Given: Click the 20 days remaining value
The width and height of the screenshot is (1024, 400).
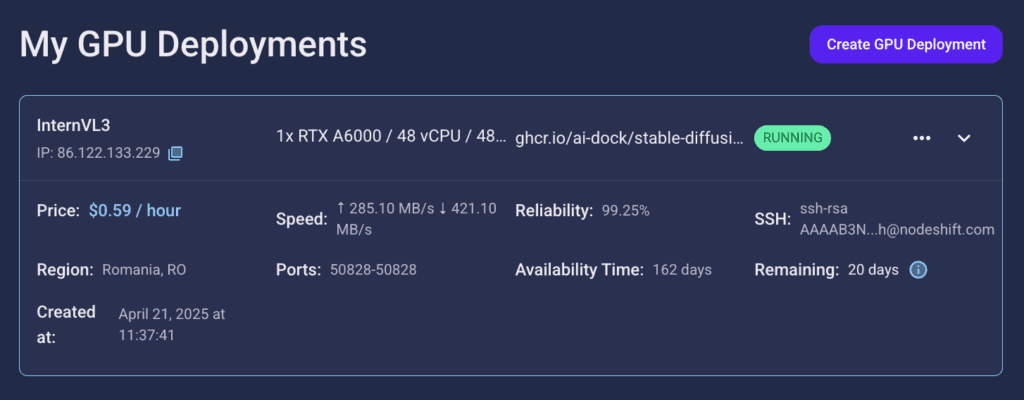Looking at the screenshot, I should [x=873, y=270].
